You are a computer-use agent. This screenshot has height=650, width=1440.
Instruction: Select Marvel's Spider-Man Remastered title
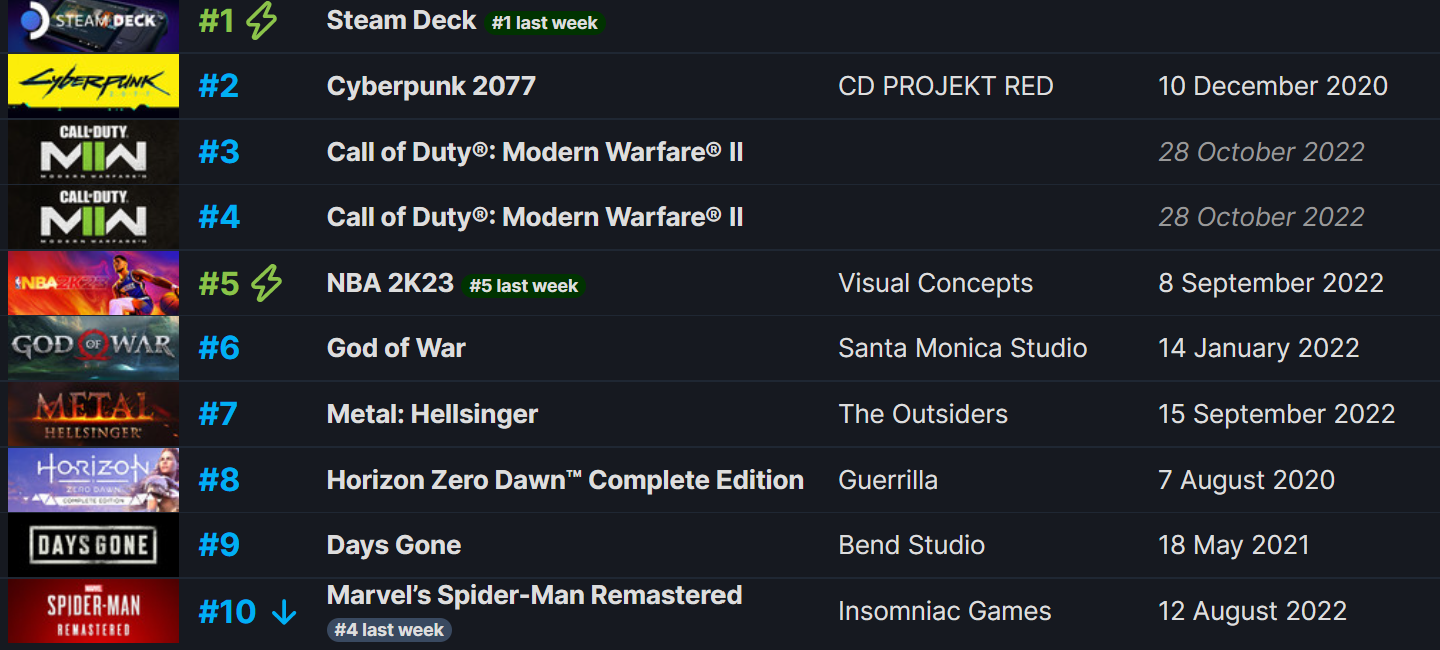point(534,595)
